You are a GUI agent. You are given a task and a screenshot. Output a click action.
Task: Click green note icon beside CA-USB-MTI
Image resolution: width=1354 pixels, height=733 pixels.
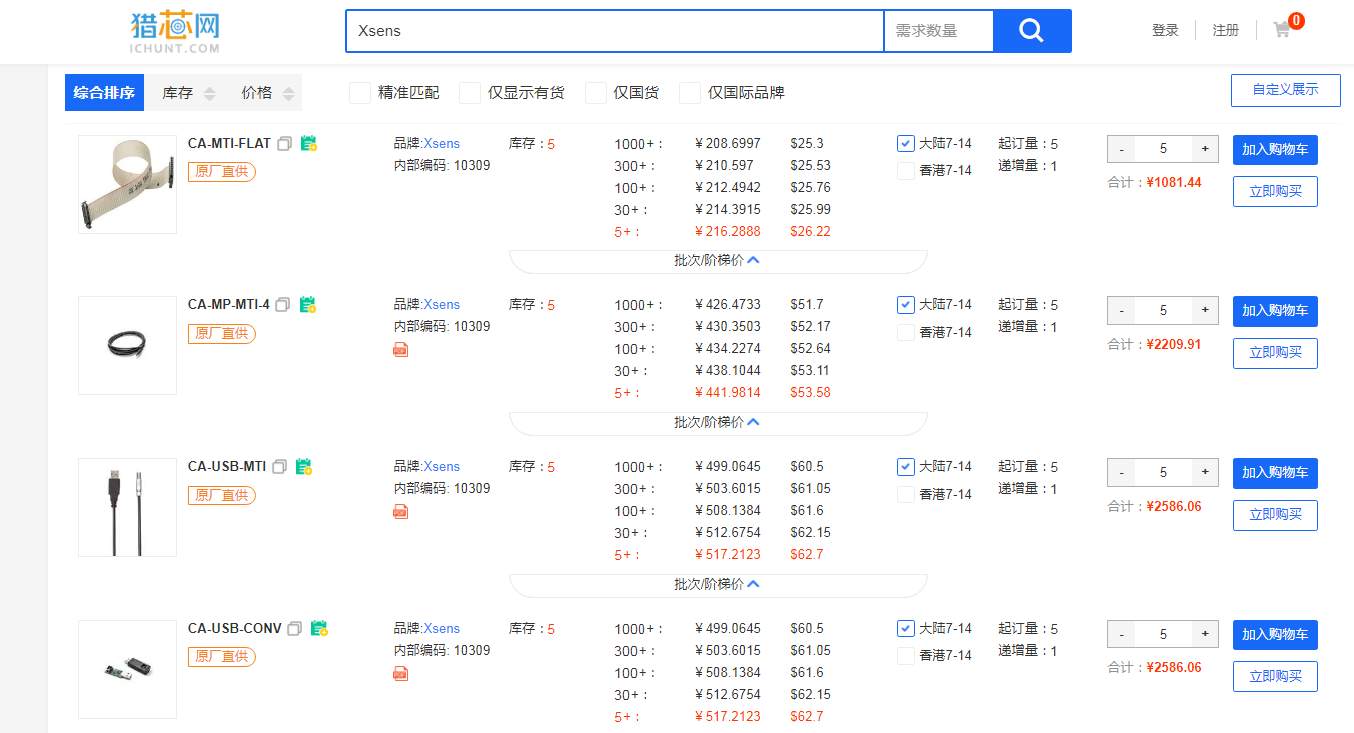point(304,466)
